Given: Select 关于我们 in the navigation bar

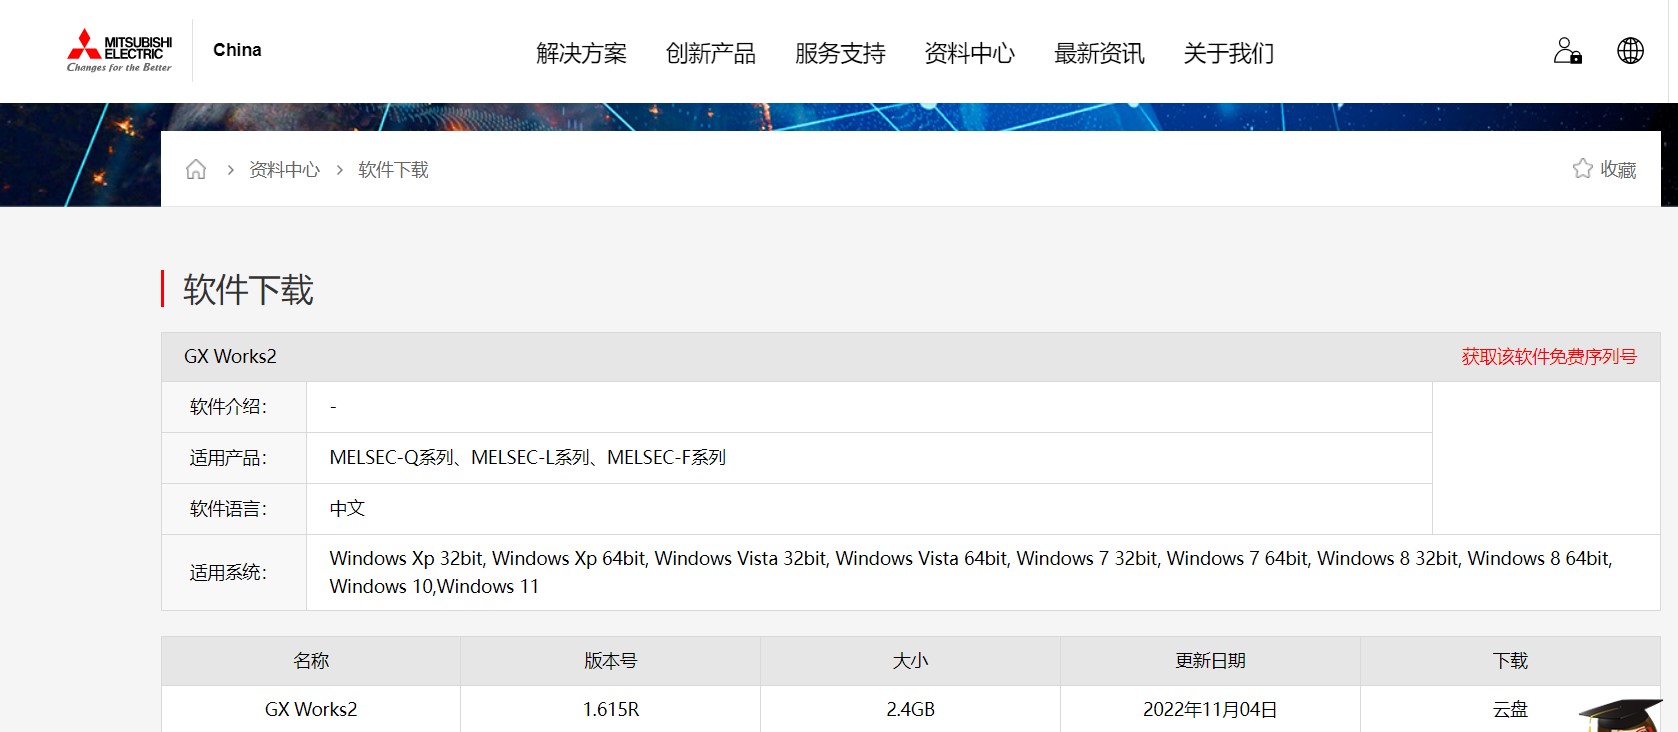Looking at the screenshot, I should coord(1228,53).
